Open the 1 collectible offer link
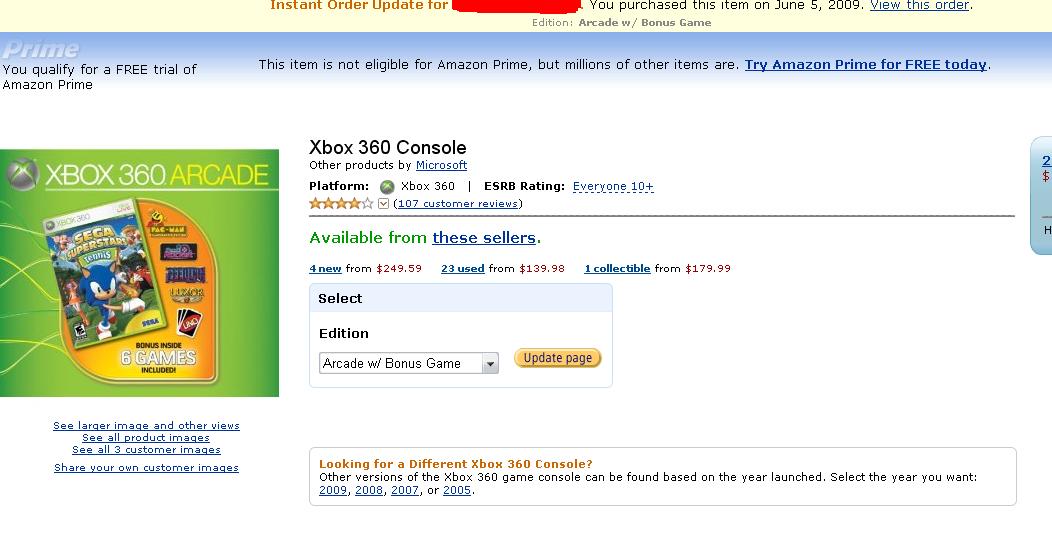 click(617, 268)
